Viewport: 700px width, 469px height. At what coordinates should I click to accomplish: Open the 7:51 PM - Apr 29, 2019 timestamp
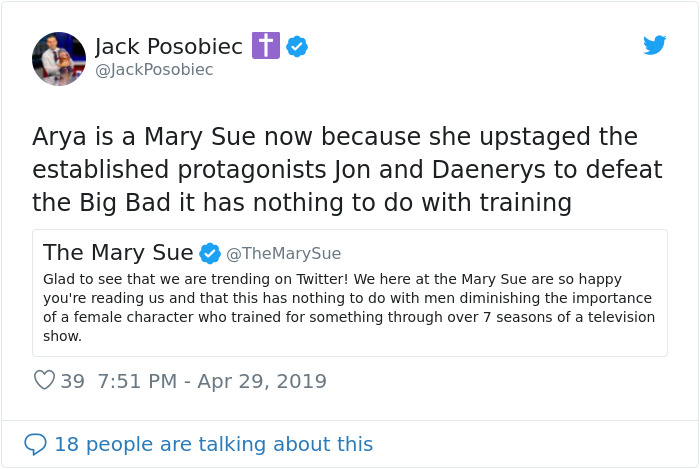click(x=212, y=381)
